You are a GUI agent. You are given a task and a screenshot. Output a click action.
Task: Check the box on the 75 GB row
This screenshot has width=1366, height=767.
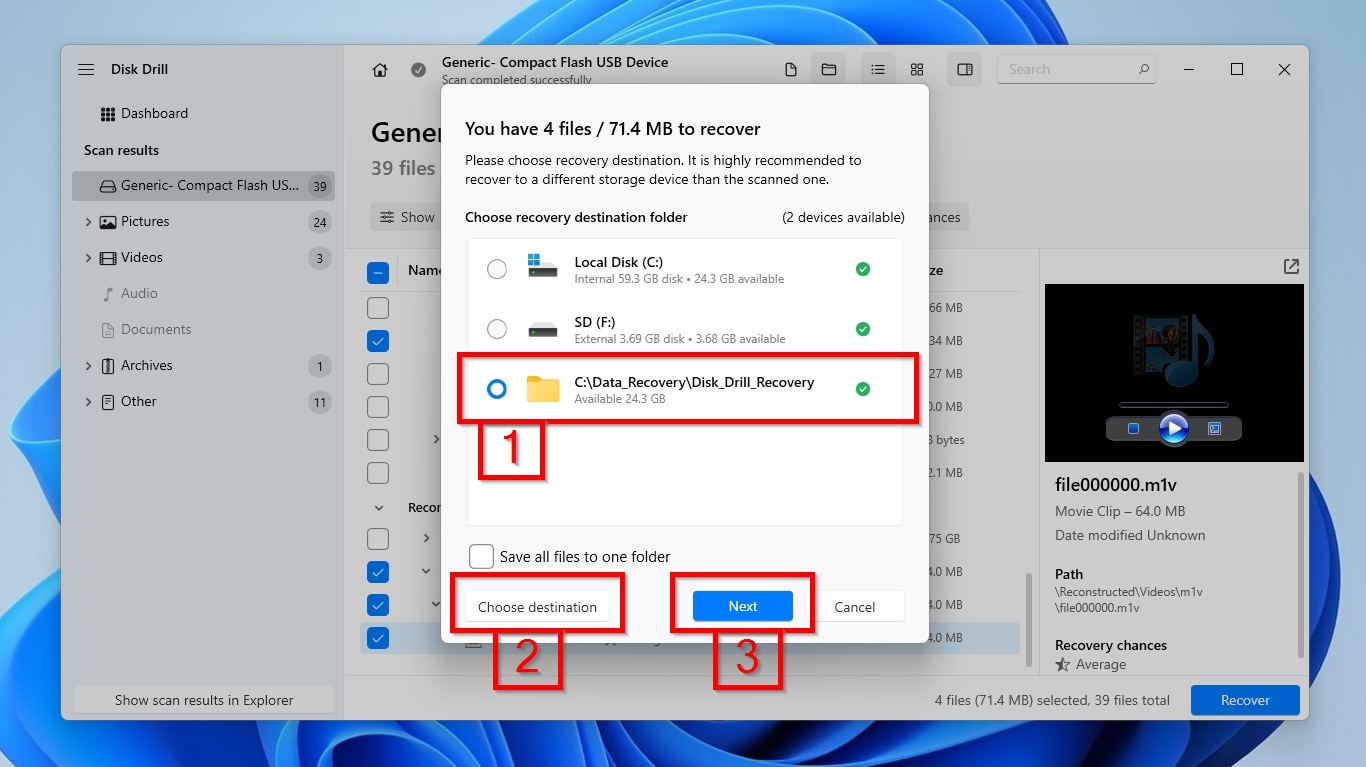[378, 539]
